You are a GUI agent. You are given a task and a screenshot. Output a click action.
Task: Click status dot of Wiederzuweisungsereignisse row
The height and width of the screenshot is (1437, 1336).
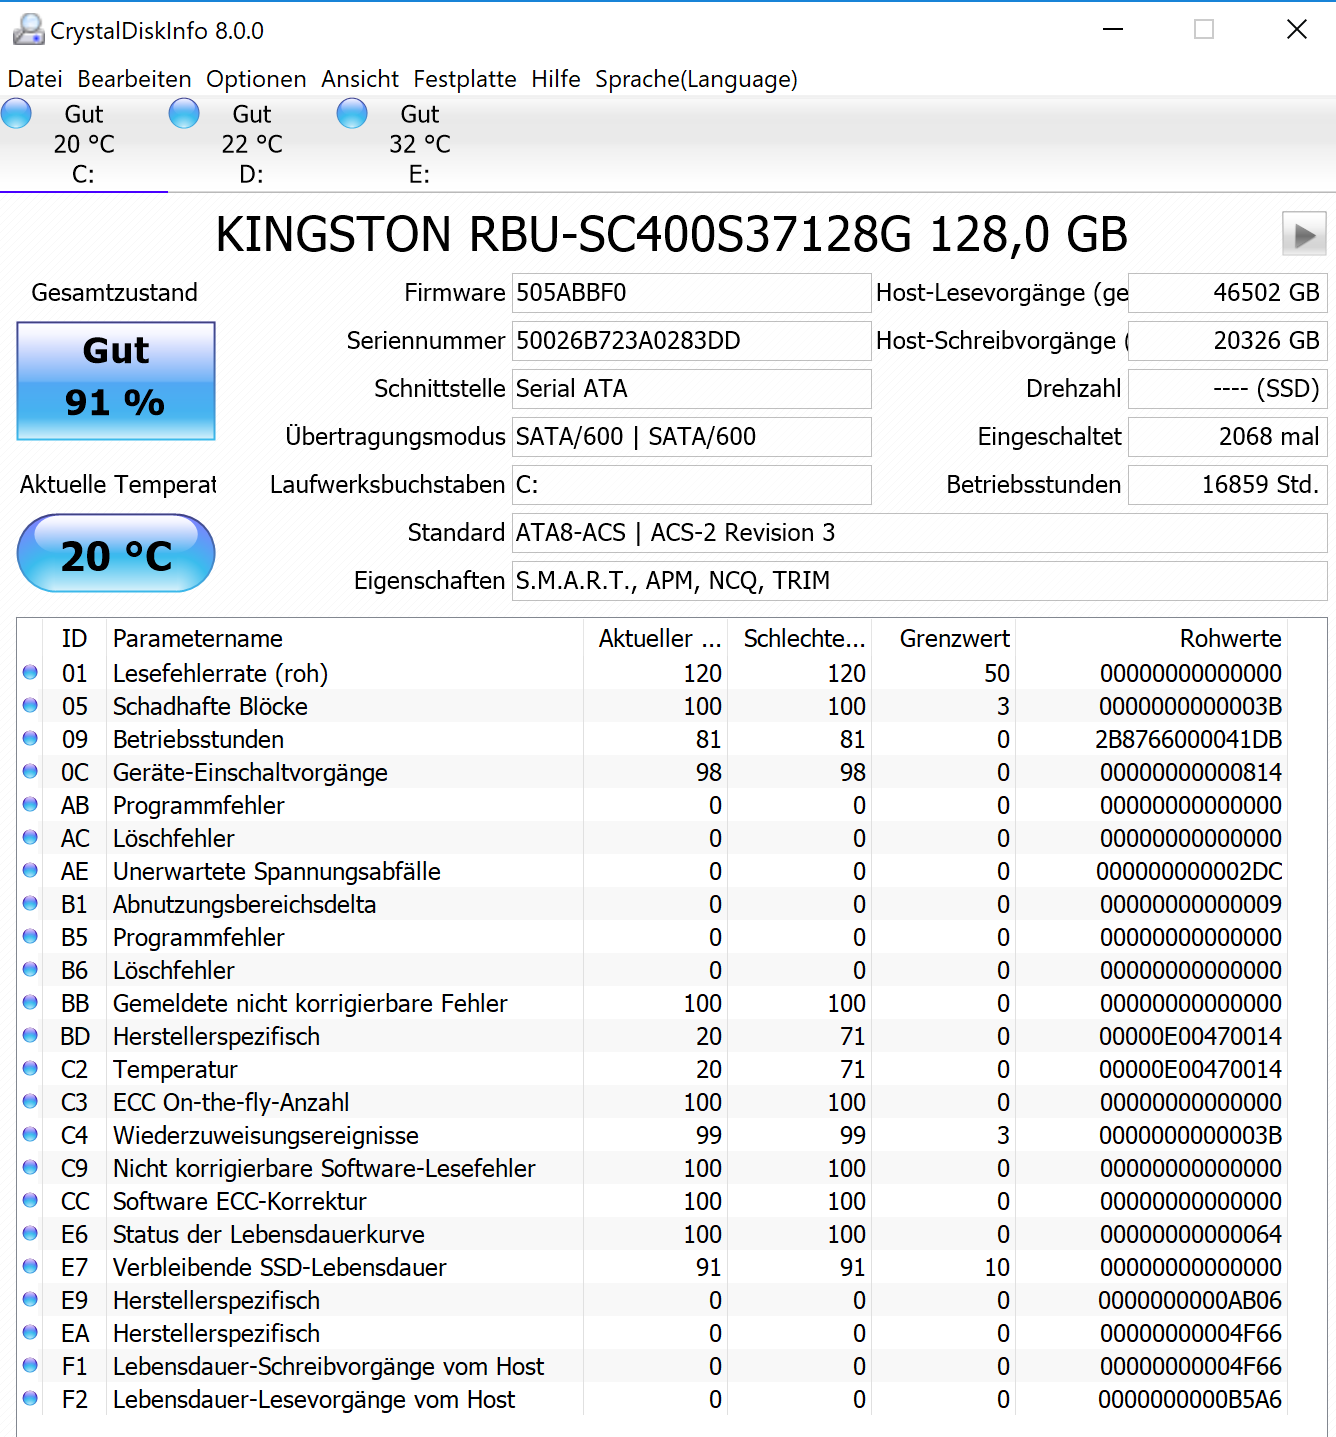(30, 1134)
